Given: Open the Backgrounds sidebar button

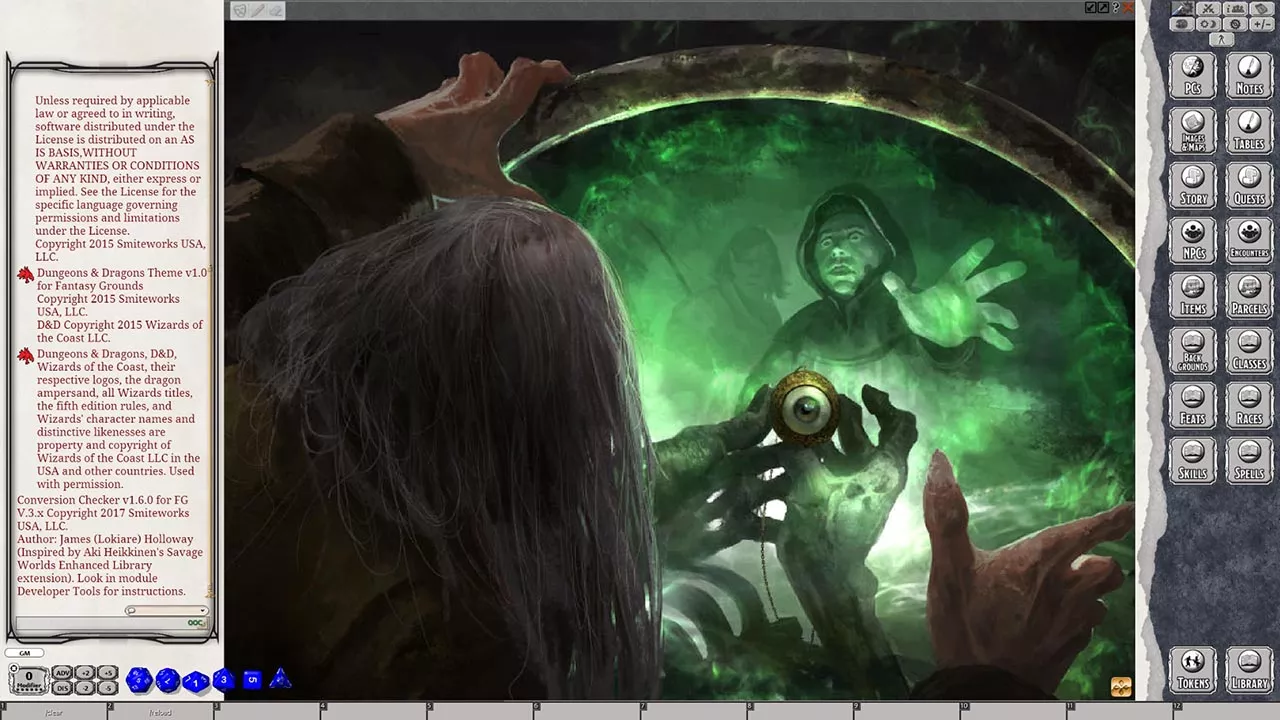Looking at the screenshot, I should click(1193, 351).
